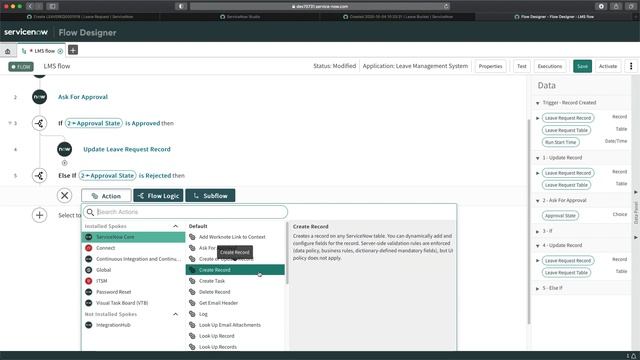Collapse the Installed Spokes section

(x=176, y=226)
